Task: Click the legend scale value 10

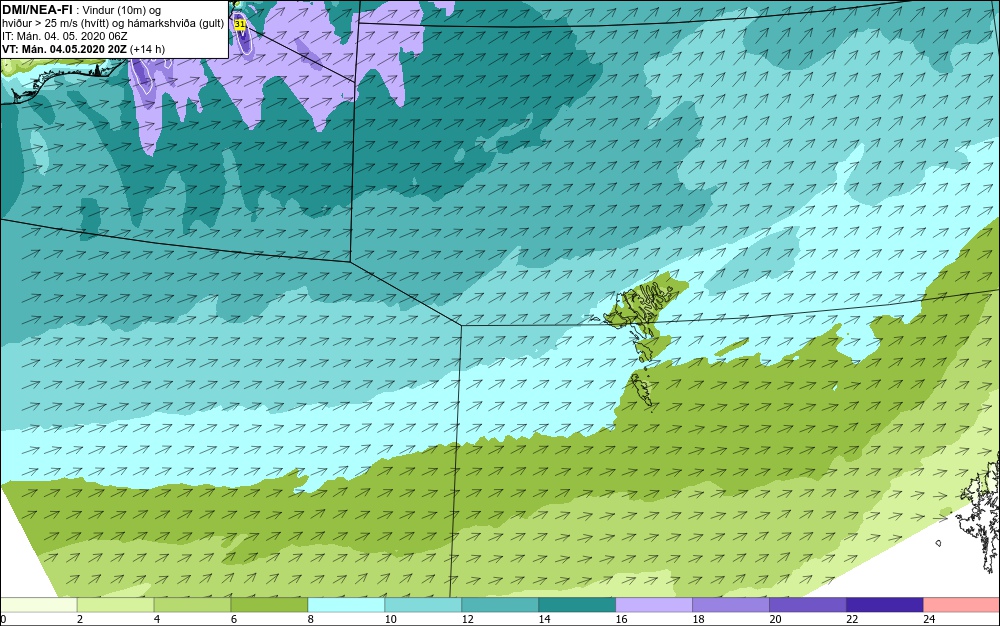Action: coord(390,619)
